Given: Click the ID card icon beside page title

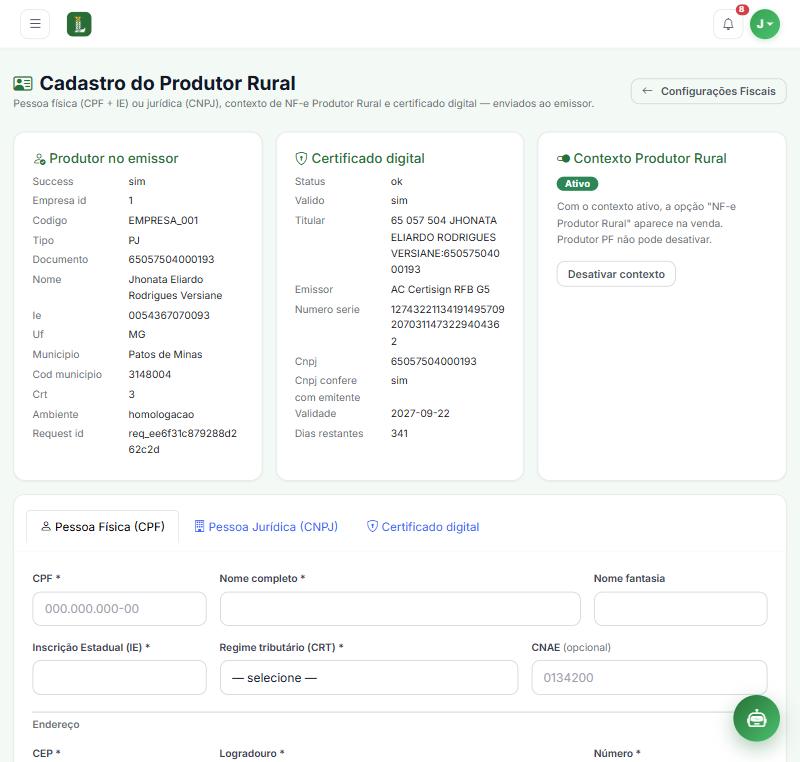Looking at the screenshot, I should [23, 83].
